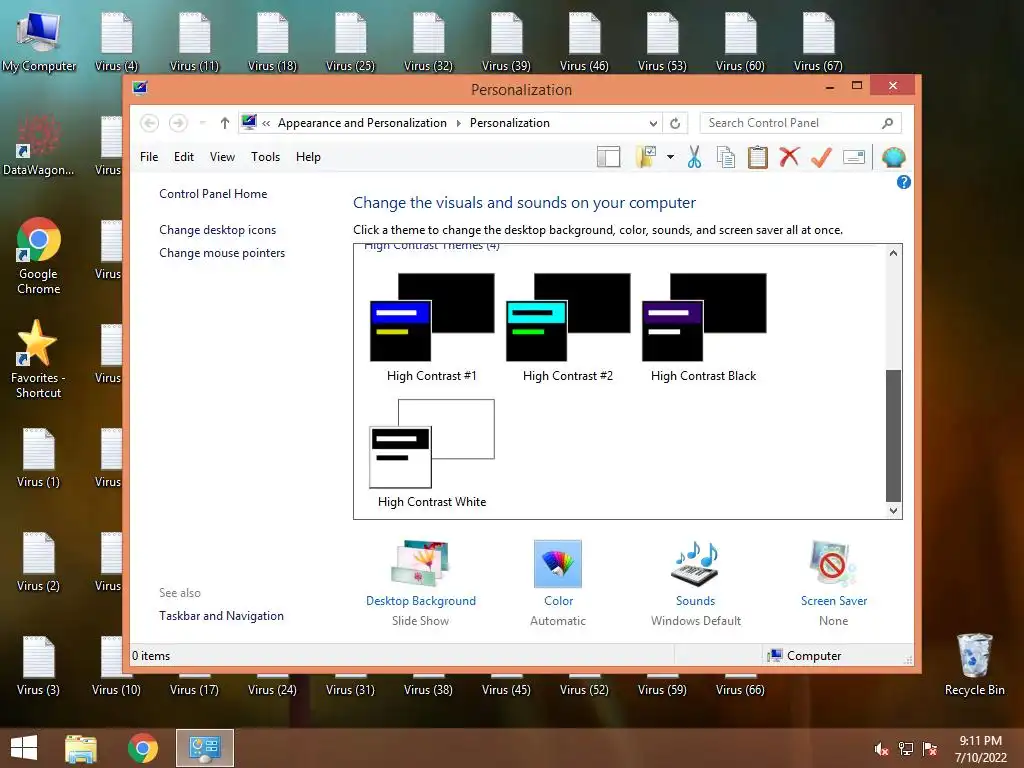This screenshot has height=768, width=1024.
Task: Open the File menu
Action: 149,157
